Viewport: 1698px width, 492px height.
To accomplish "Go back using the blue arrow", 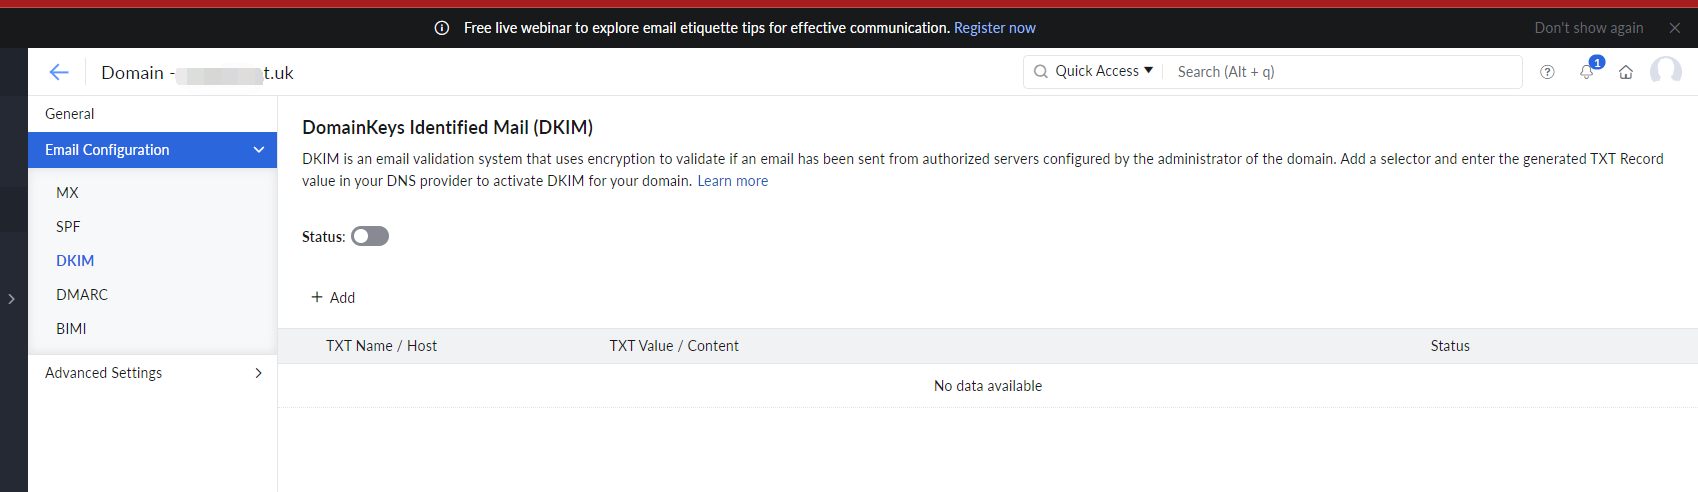I will pyautogui.click(x=59, y=72).
